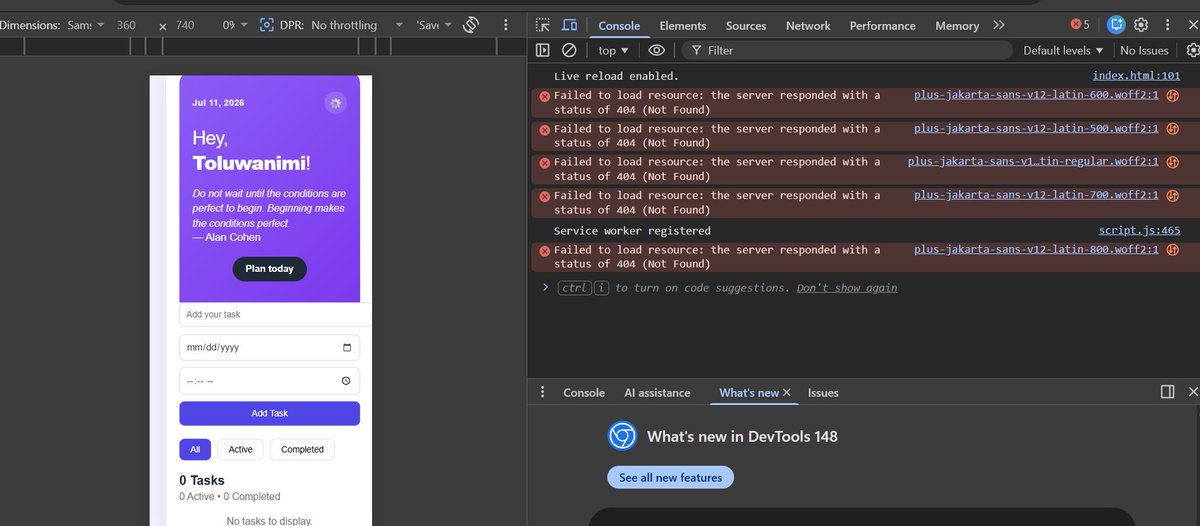Open the top context dropdown
1200x526 pixels.
(x=614, y=50)
